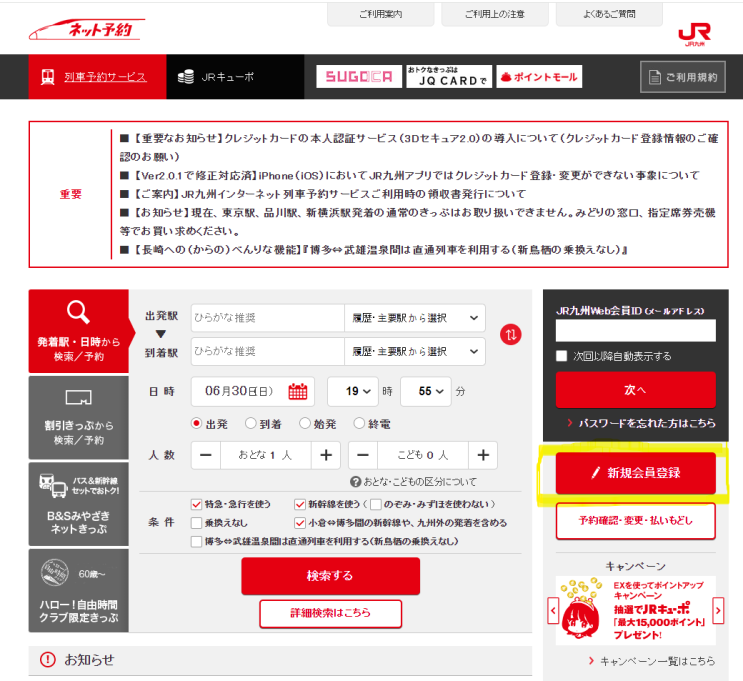Click the 60歳 club stamp icon
Screen dimensions: 743x681
pos(54,572)
